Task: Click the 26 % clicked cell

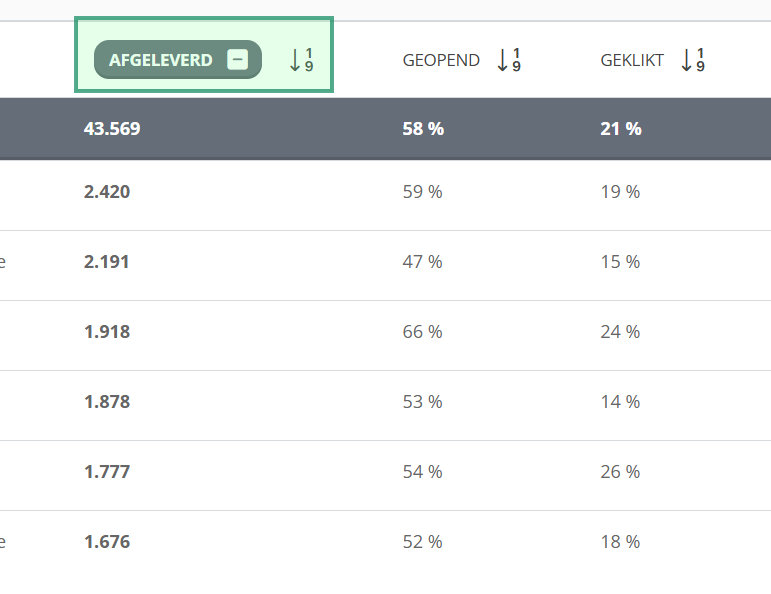Action: 620,472
